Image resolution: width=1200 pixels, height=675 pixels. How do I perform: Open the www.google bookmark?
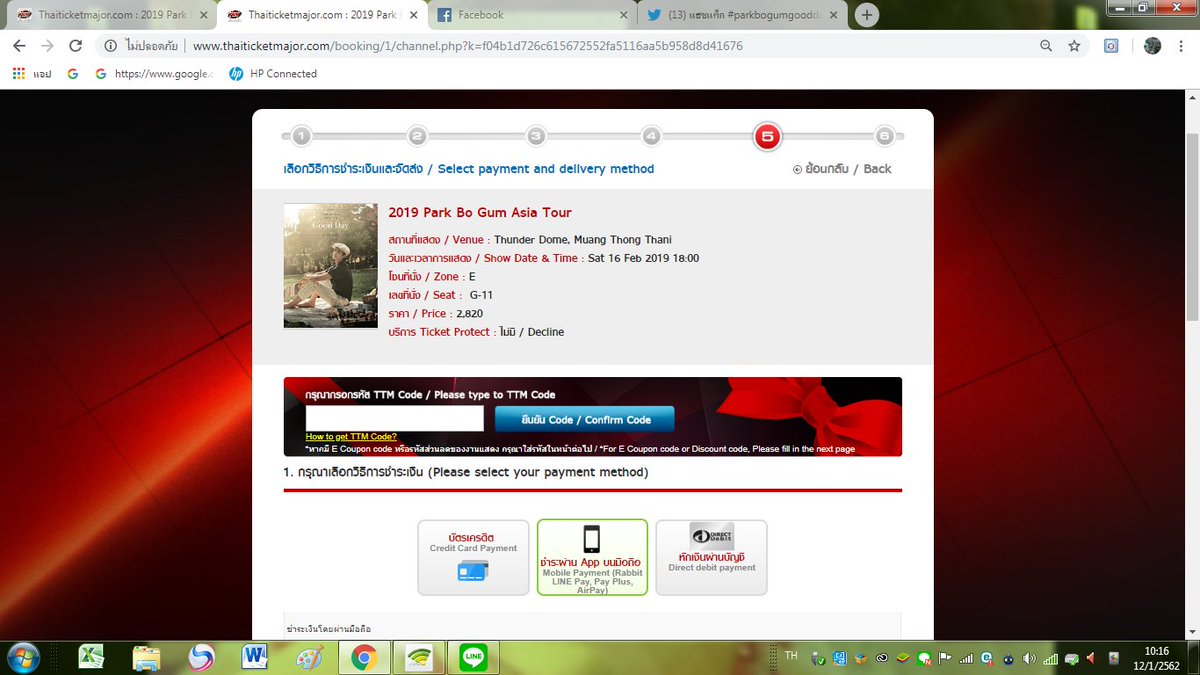coord(153,74)
